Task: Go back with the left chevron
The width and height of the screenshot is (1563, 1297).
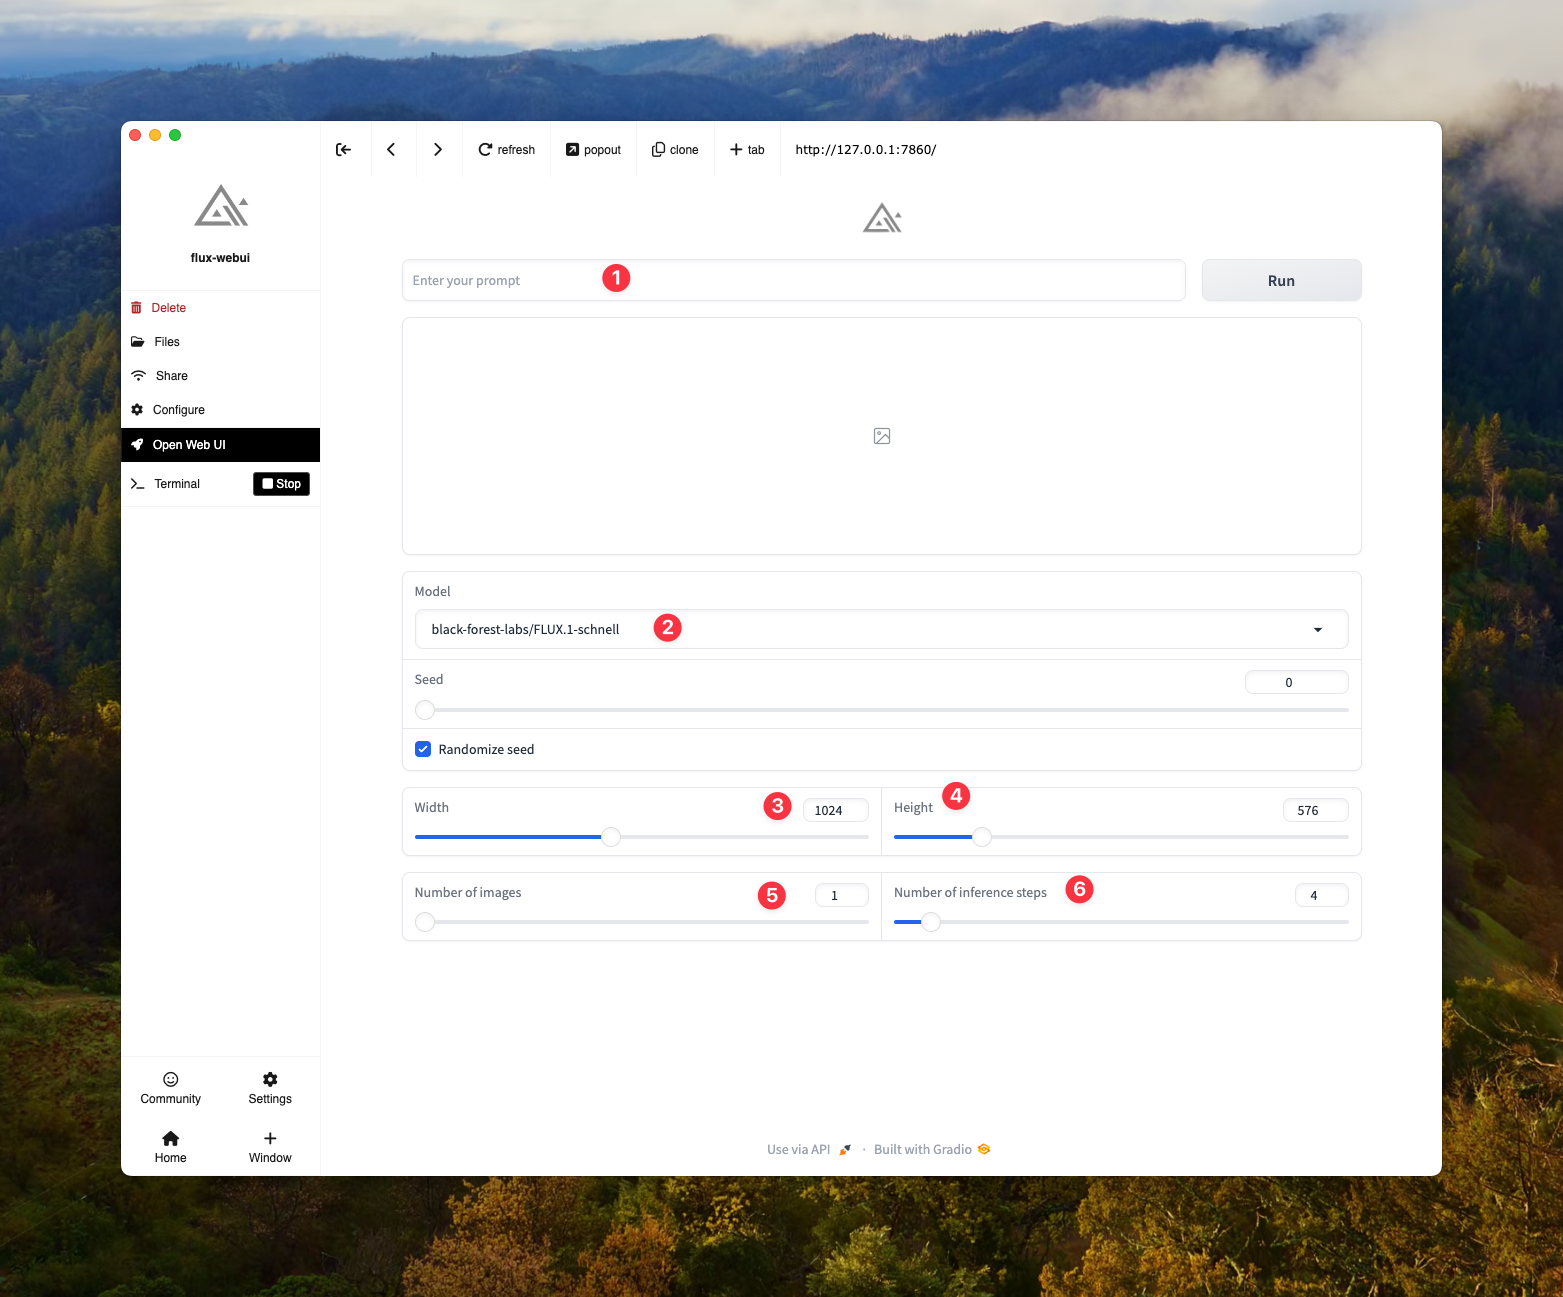Action: (391, 150)
